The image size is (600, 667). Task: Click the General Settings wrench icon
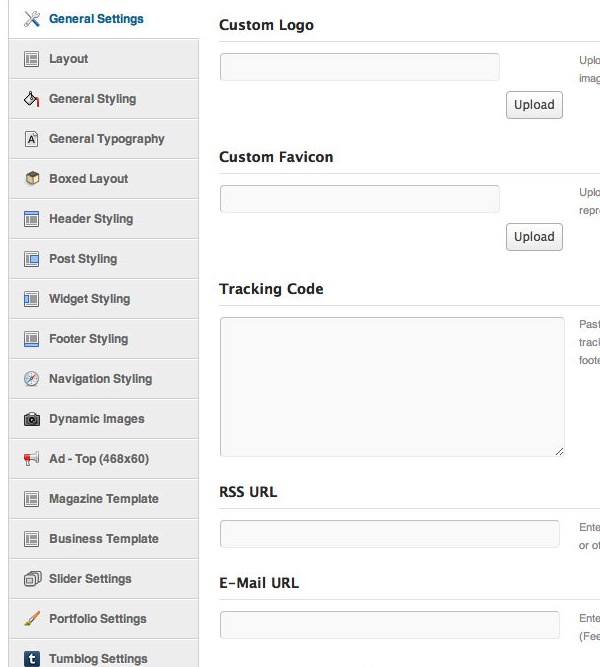(31, 19)
